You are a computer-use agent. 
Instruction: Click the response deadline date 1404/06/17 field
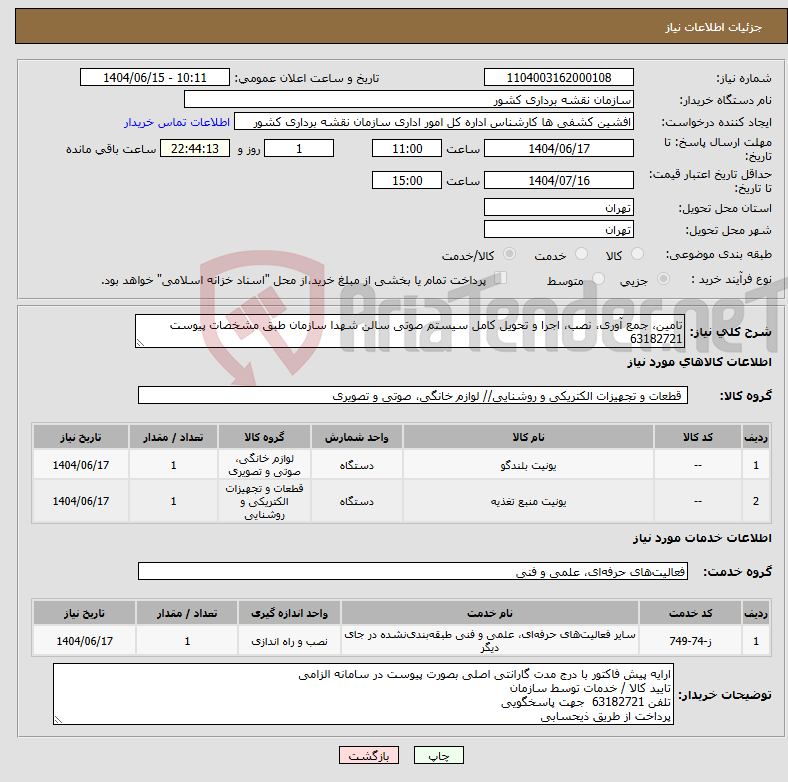[x=558, y=148]
